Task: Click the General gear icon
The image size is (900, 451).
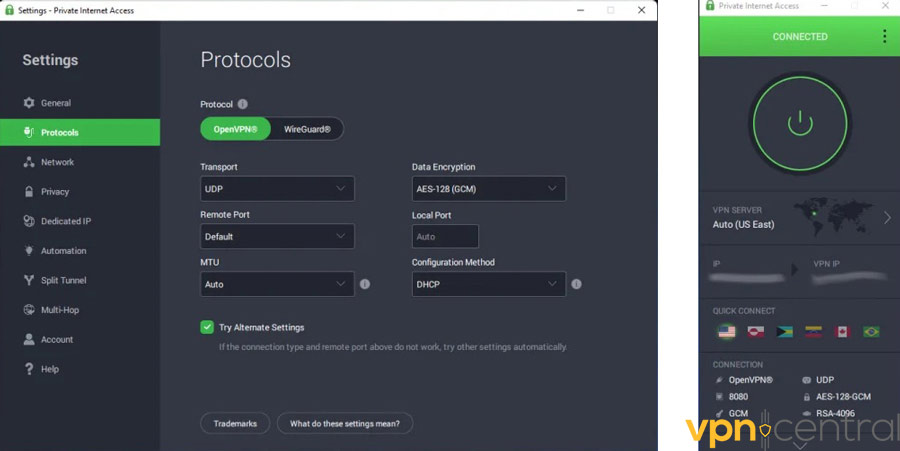Action: 29,103
